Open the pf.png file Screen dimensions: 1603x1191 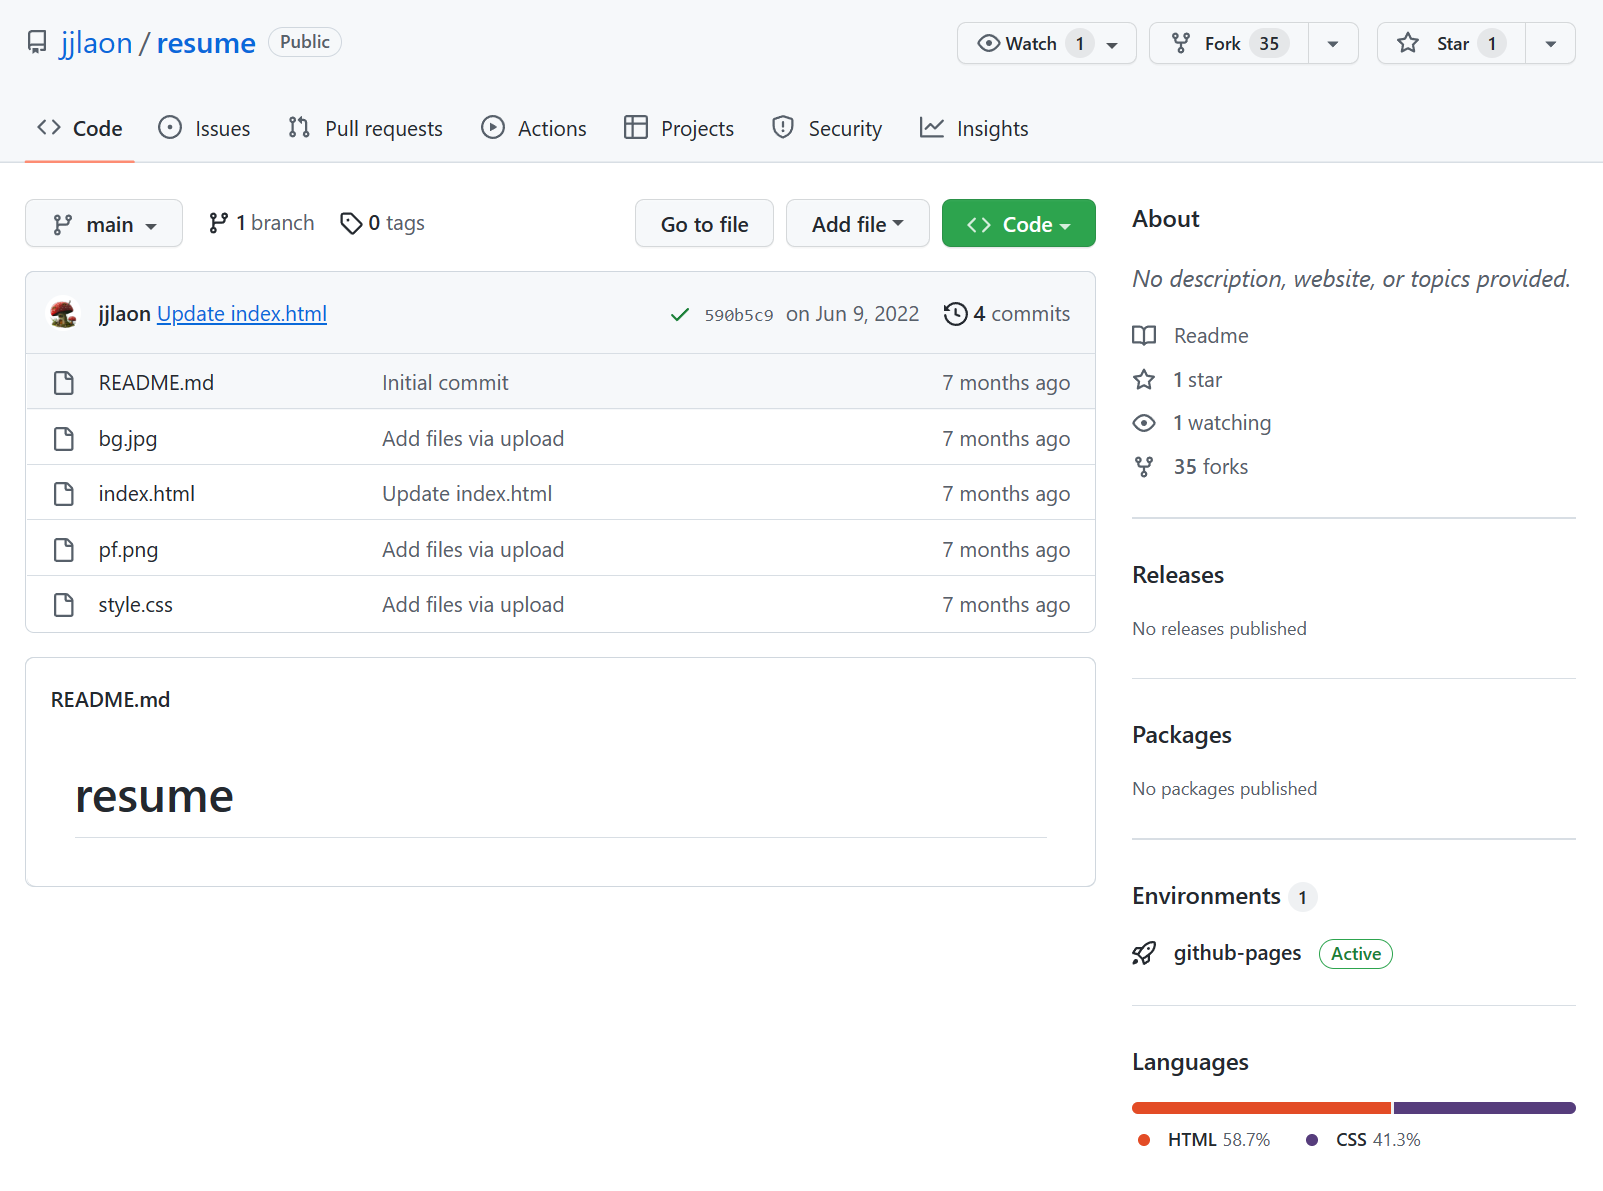click(x=128, y=550)
